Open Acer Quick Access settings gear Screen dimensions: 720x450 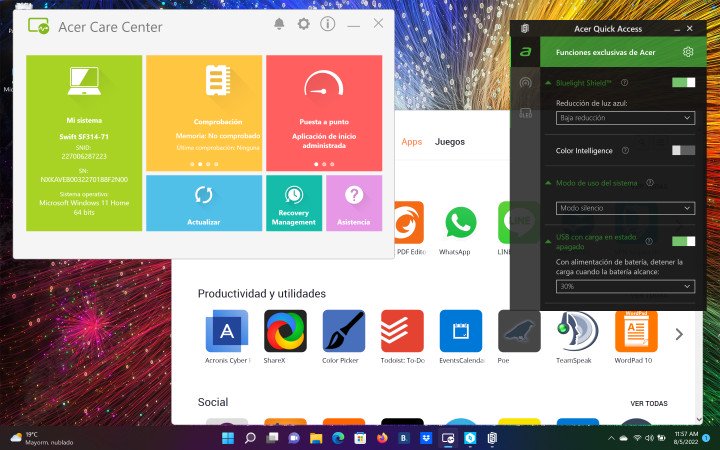pyautogui.click(x=688, y=52)
